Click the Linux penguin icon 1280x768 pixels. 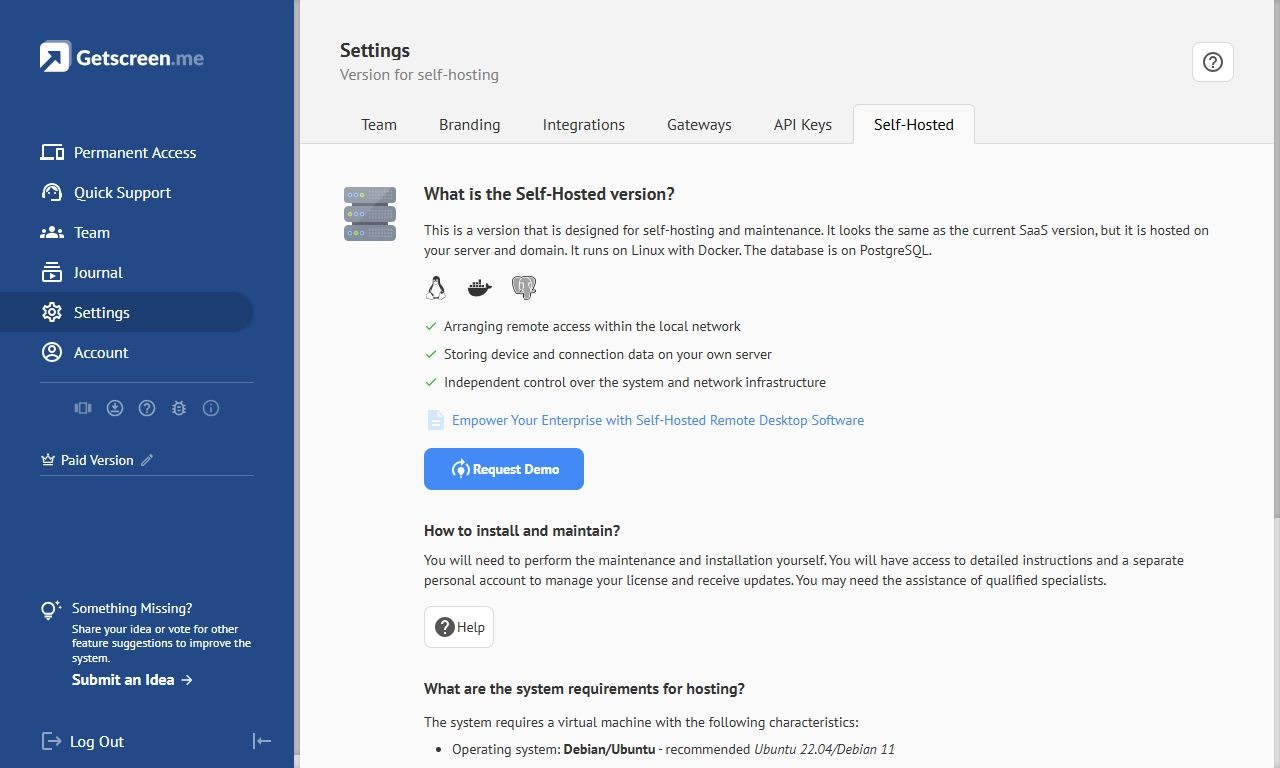(x=435, y=288)
